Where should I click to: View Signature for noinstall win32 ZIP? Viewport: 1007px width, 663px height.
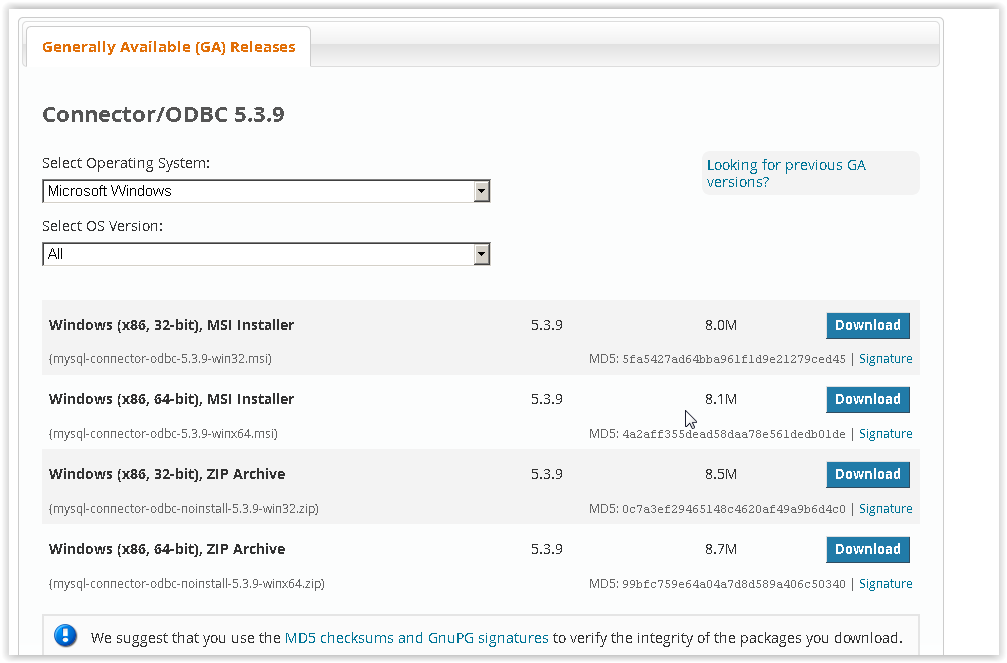coord(885,508)
